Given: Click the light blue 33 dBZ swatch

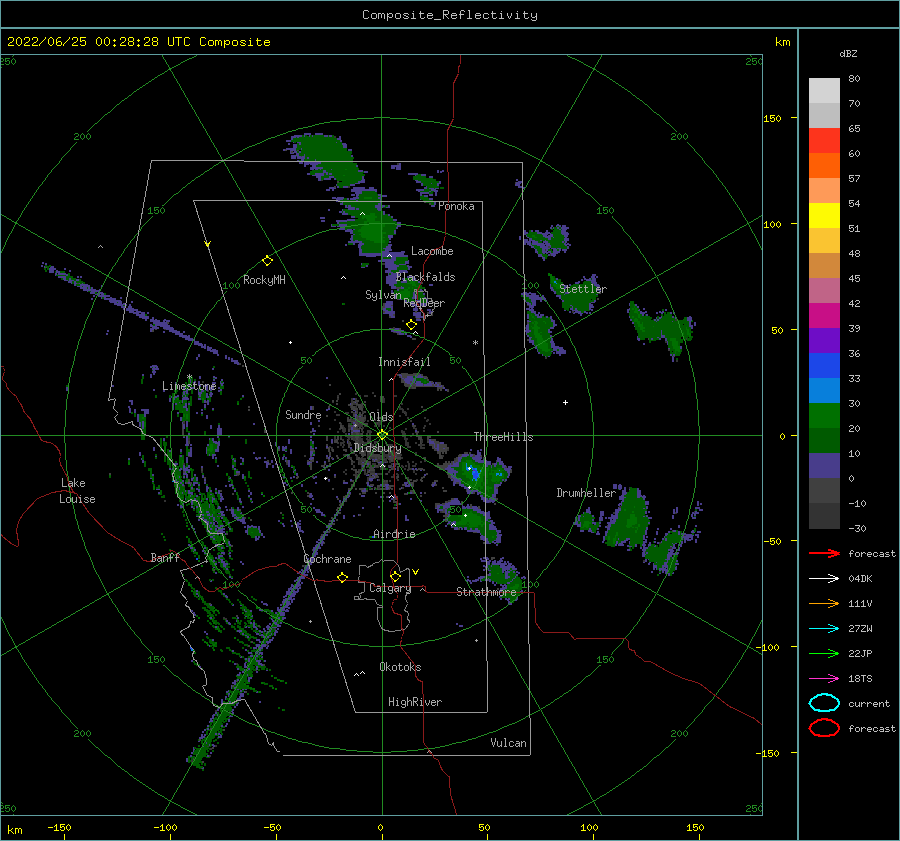Looking at the screenshot, I should 824,391.
